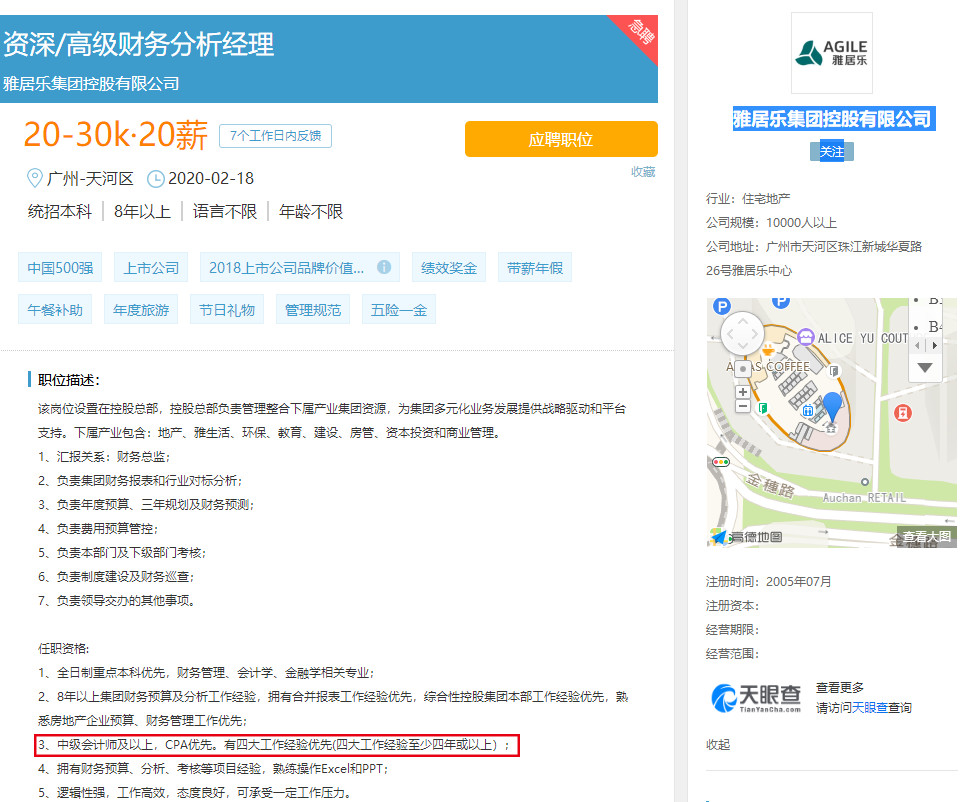Click the 五险一金 tag
The image size is (976, 802).
click(399, 309)
